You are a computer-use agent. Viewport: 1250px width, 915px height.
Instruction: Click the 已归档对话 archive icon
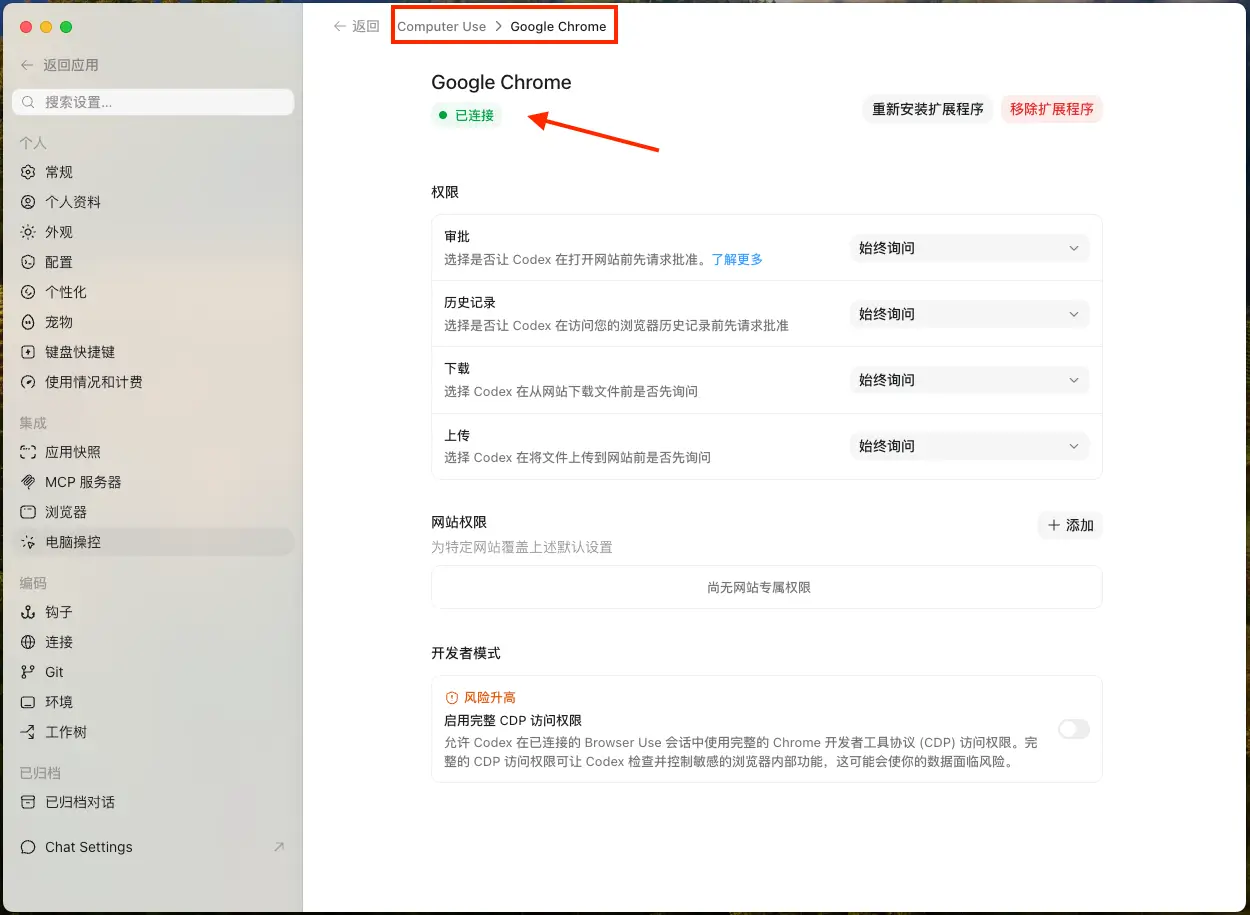(x=28, y=802)
